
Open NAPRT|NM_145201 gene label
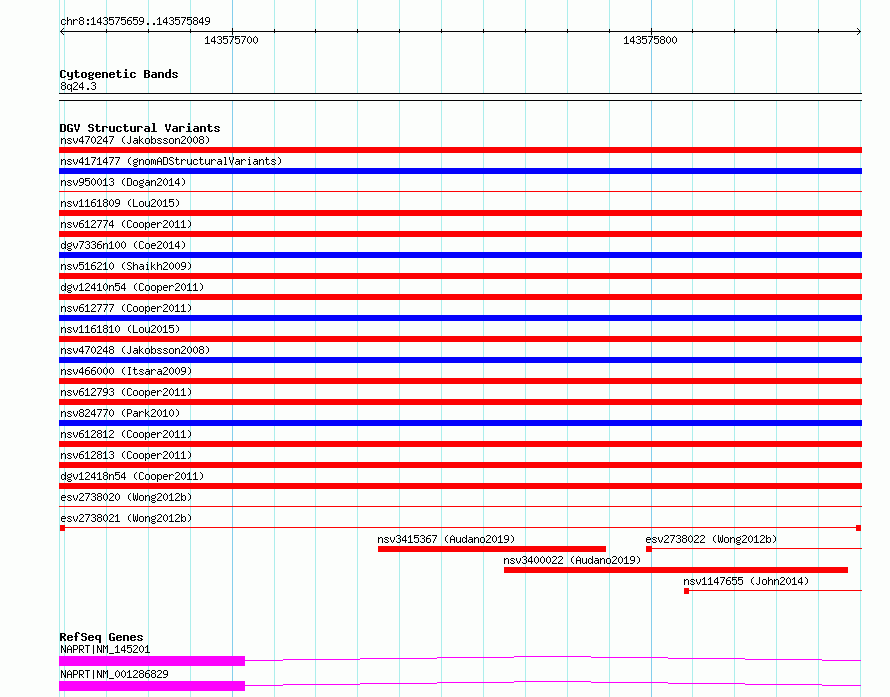[105, 649]
